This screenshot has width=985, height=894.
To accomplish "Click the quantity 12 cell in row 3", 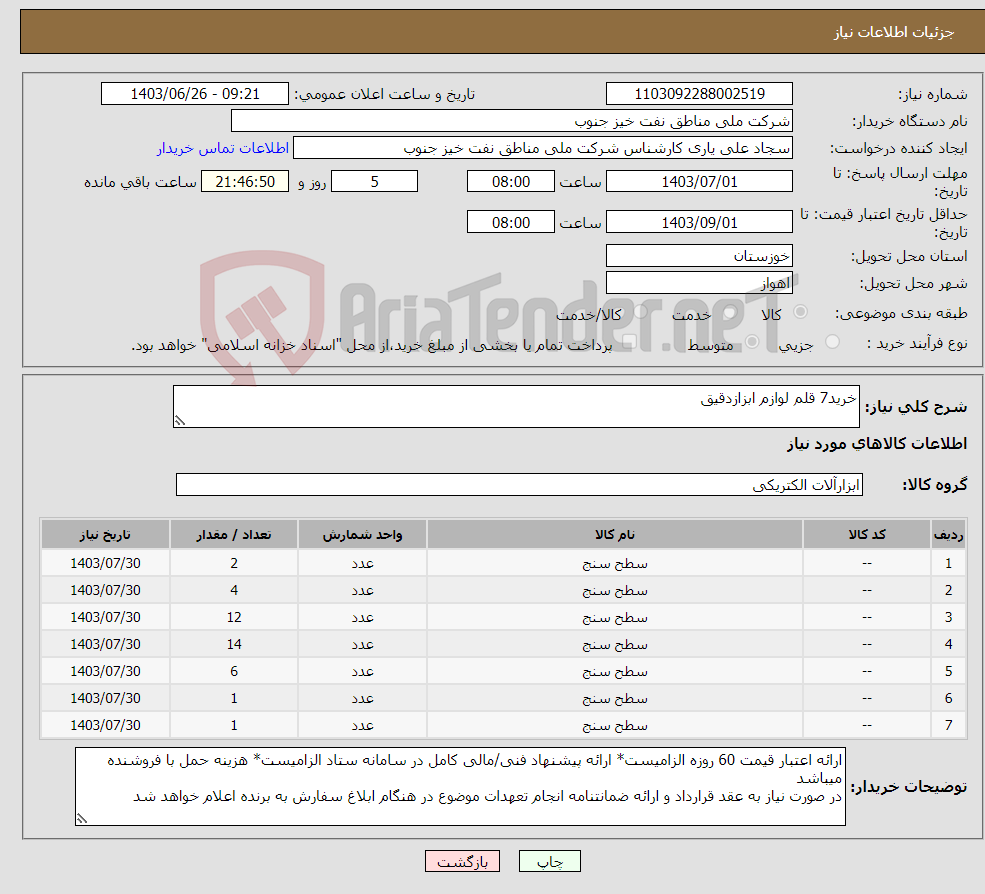I will (x=234, y=618).
